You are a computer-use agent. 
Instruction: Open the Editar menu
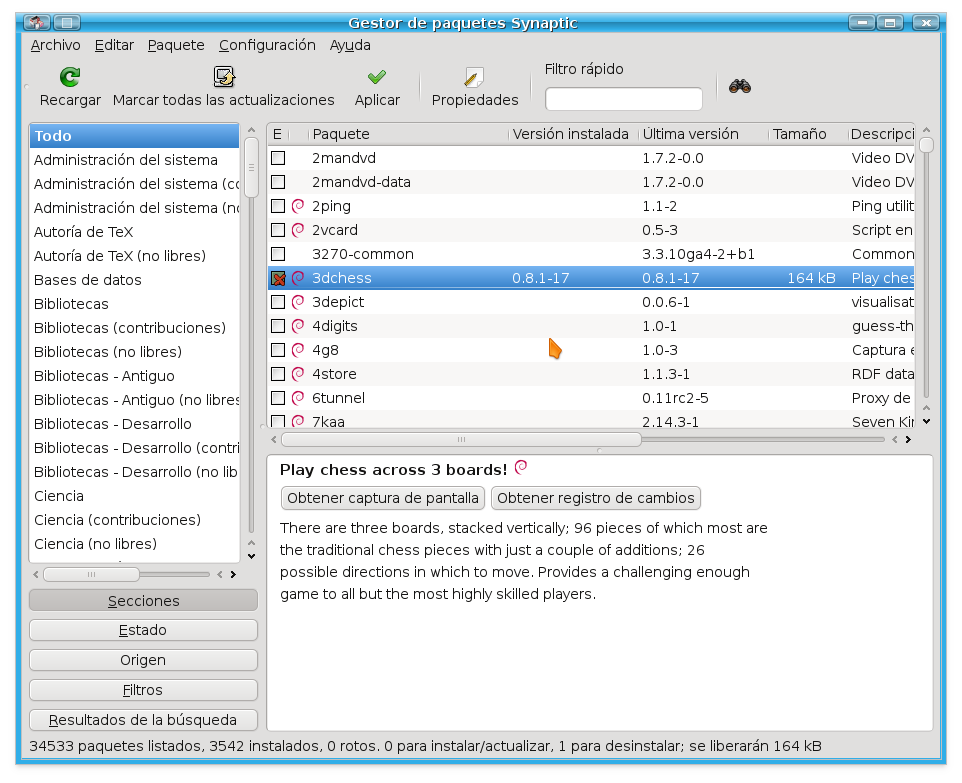click(x=114, y=45)
